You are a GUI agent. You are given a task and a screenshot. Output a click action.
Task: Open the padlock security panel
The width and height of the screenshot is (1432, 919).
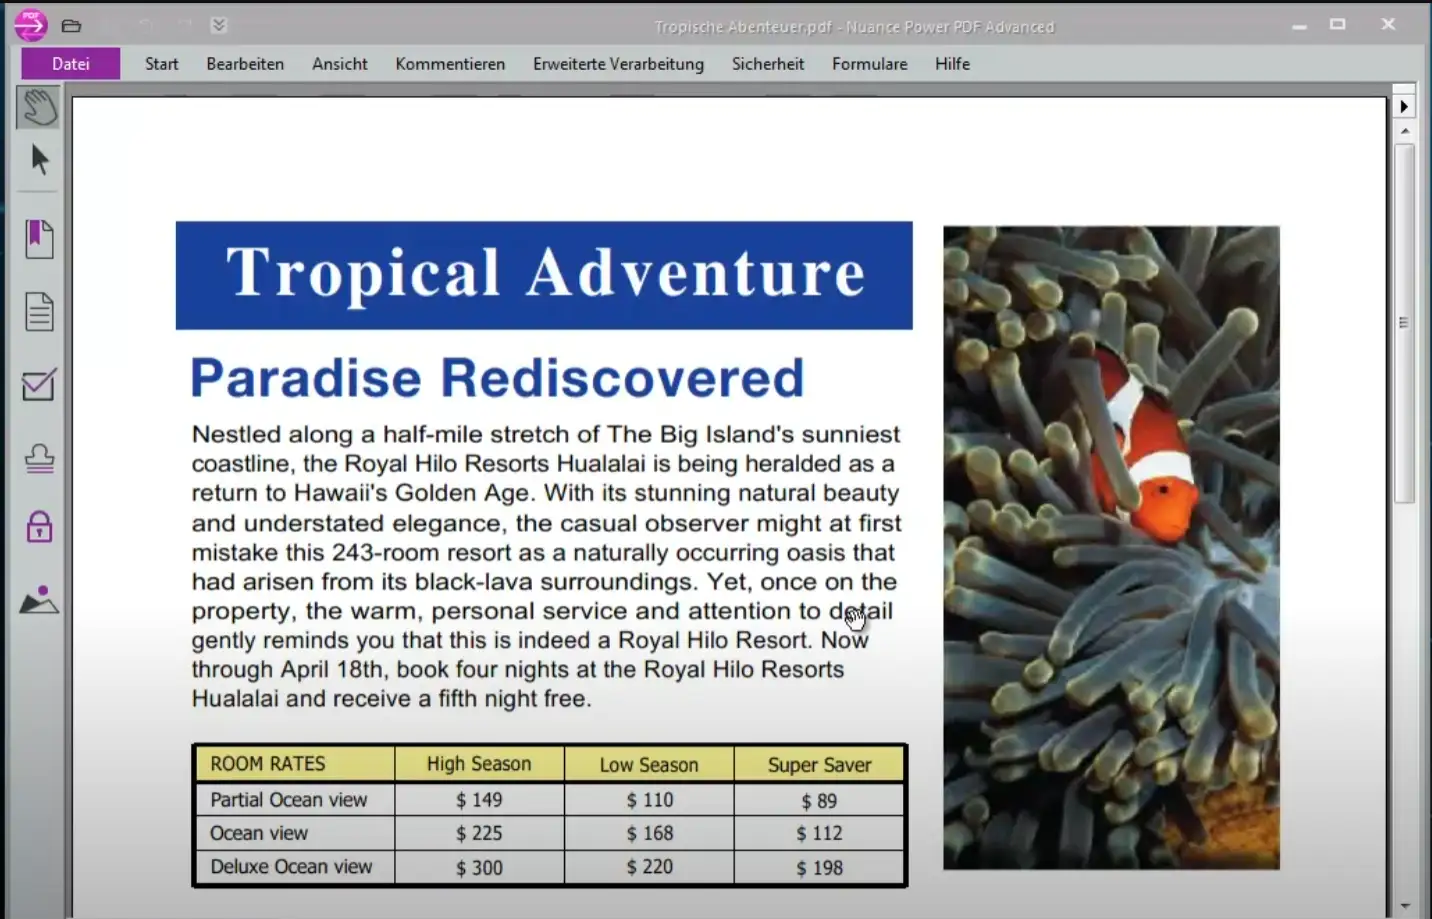39,527
